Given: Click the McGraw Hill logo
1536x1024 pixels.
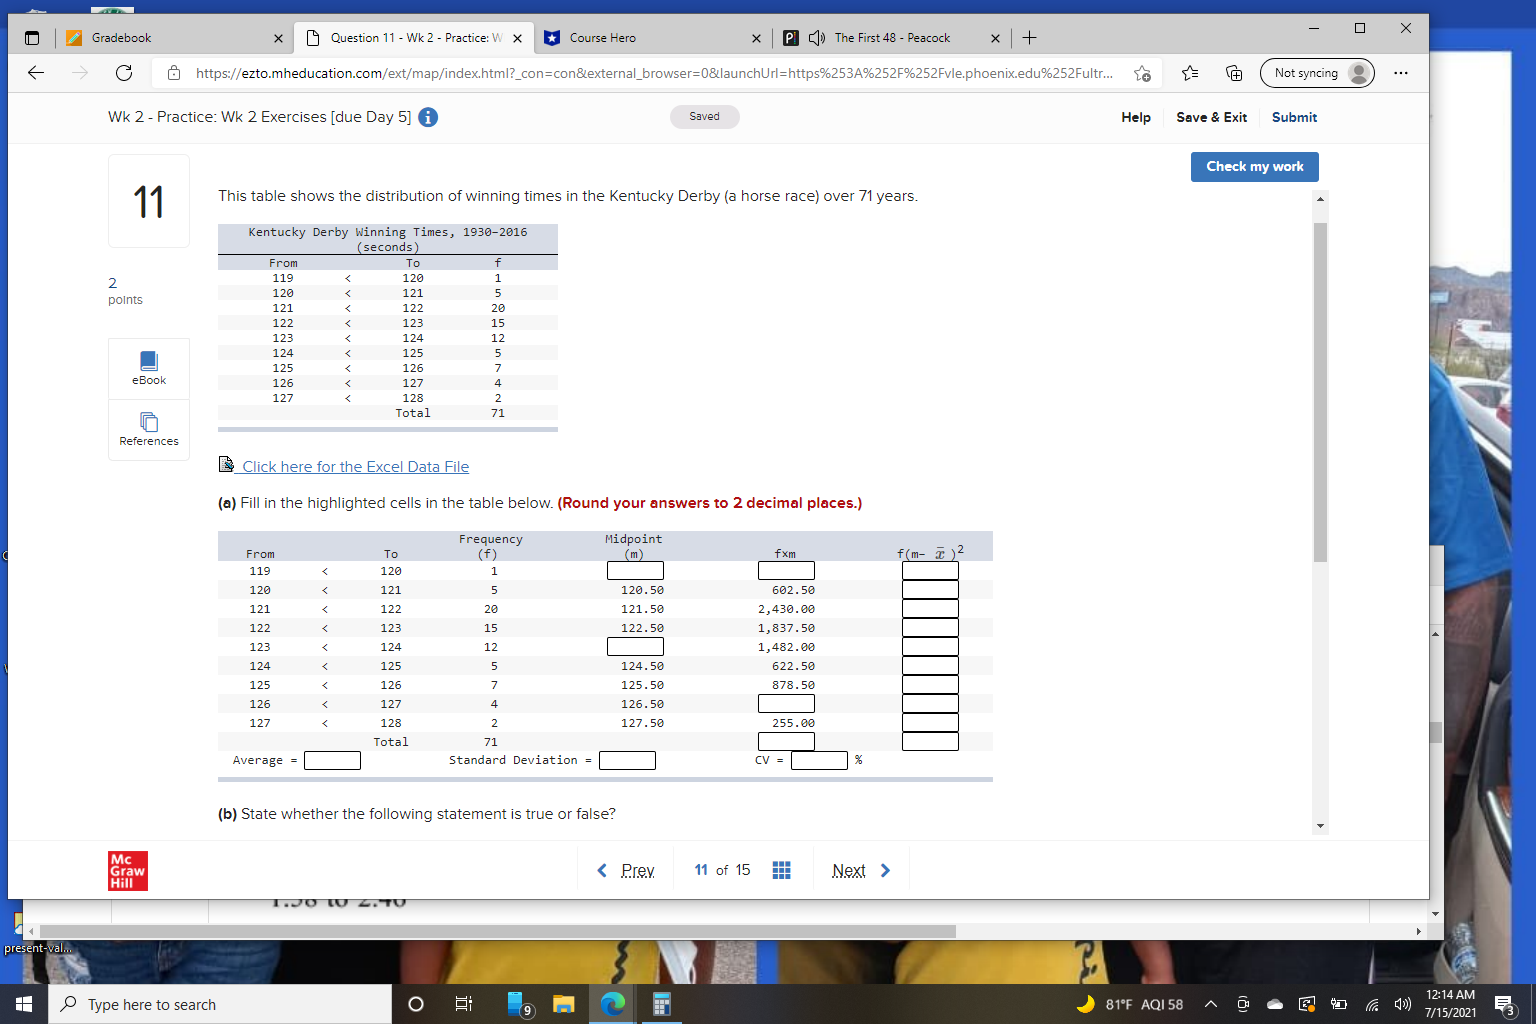Looking at the screenshot, I should (x=127, y=870).
